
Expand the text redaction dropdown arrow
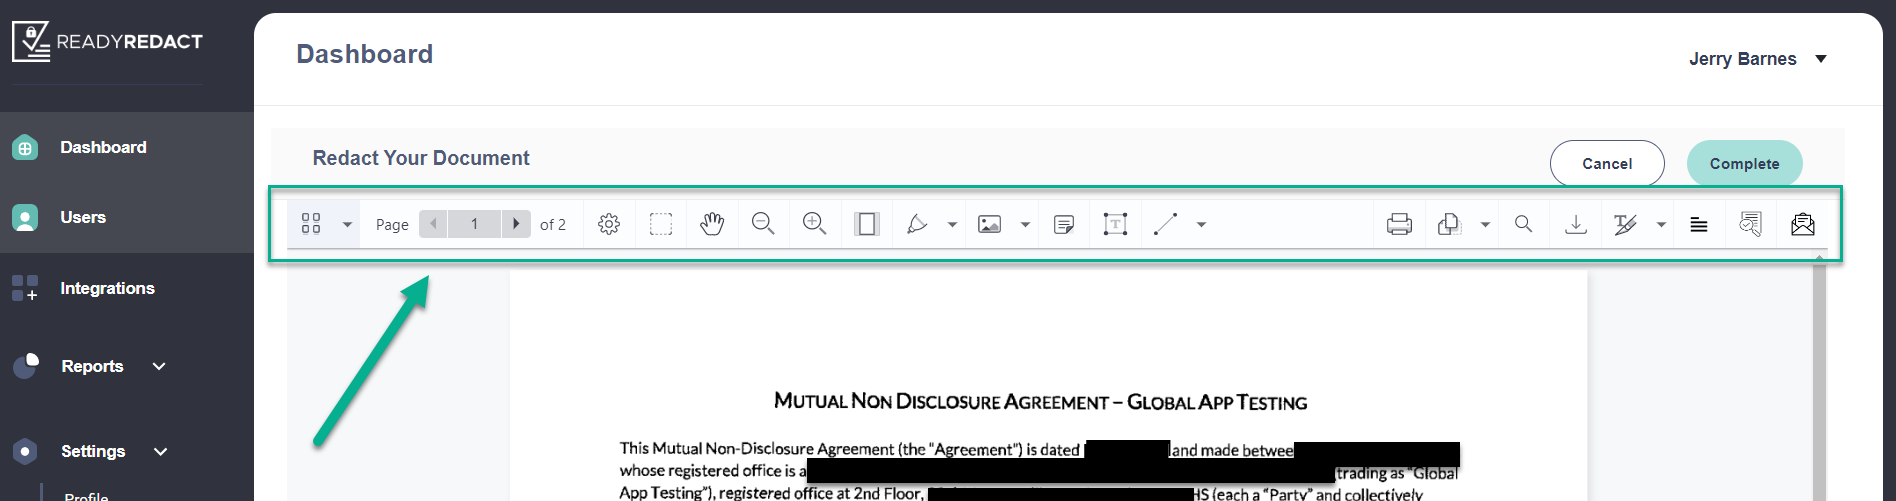pos(1661,224)
